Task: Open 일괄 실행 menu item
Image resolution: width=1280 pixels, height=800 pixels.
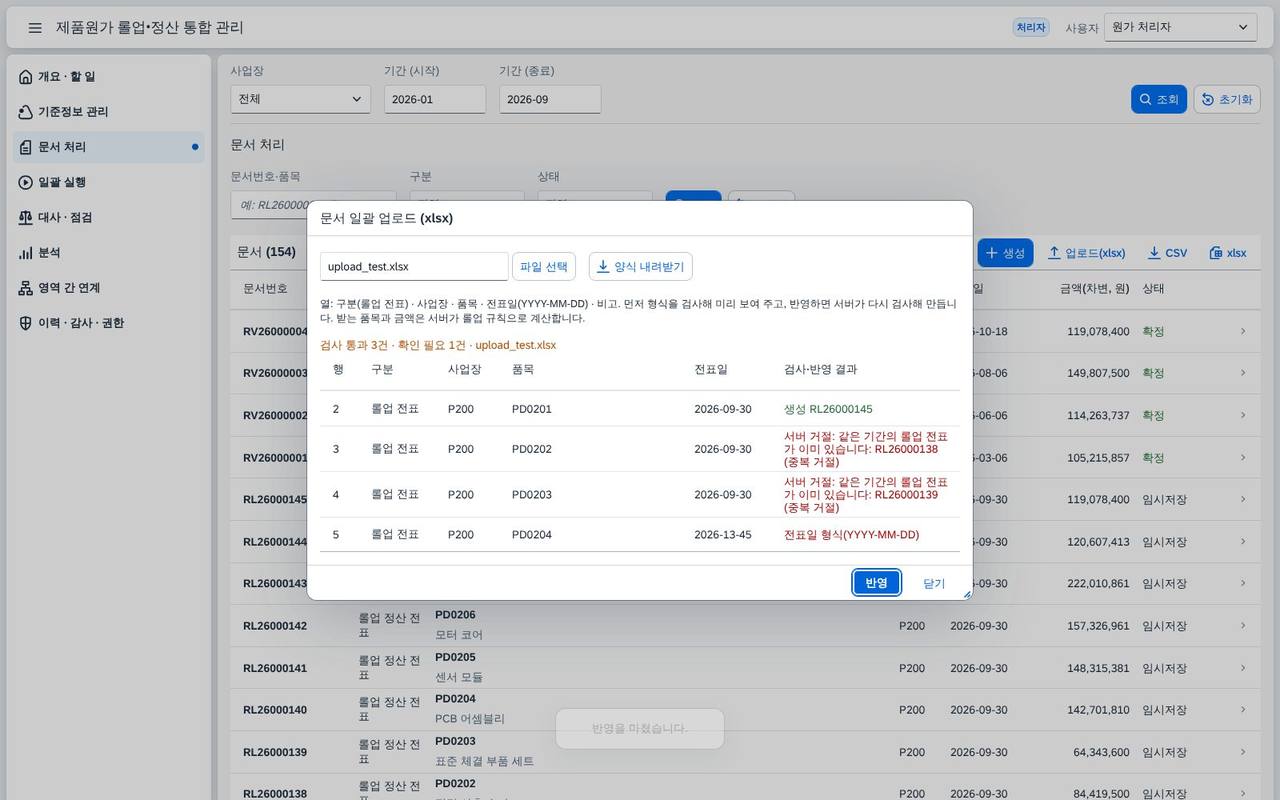Action: tap(109, 182)
